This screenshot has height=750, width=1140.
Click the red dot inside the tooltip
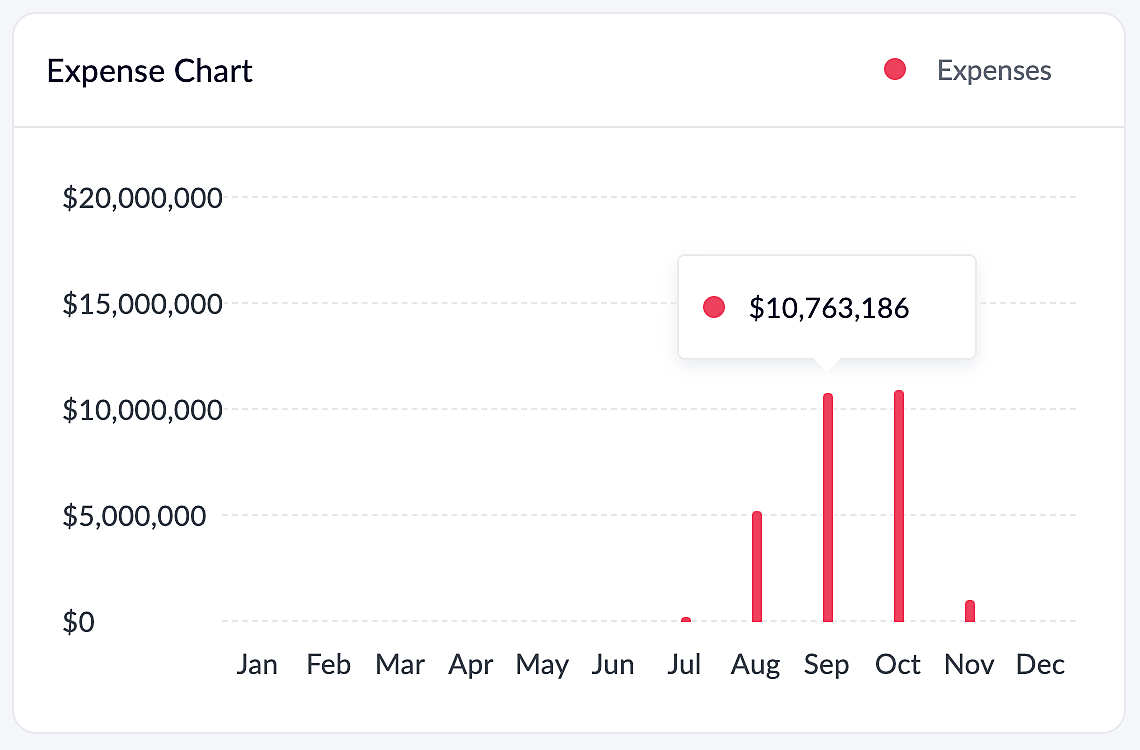[x=713, y=308]
